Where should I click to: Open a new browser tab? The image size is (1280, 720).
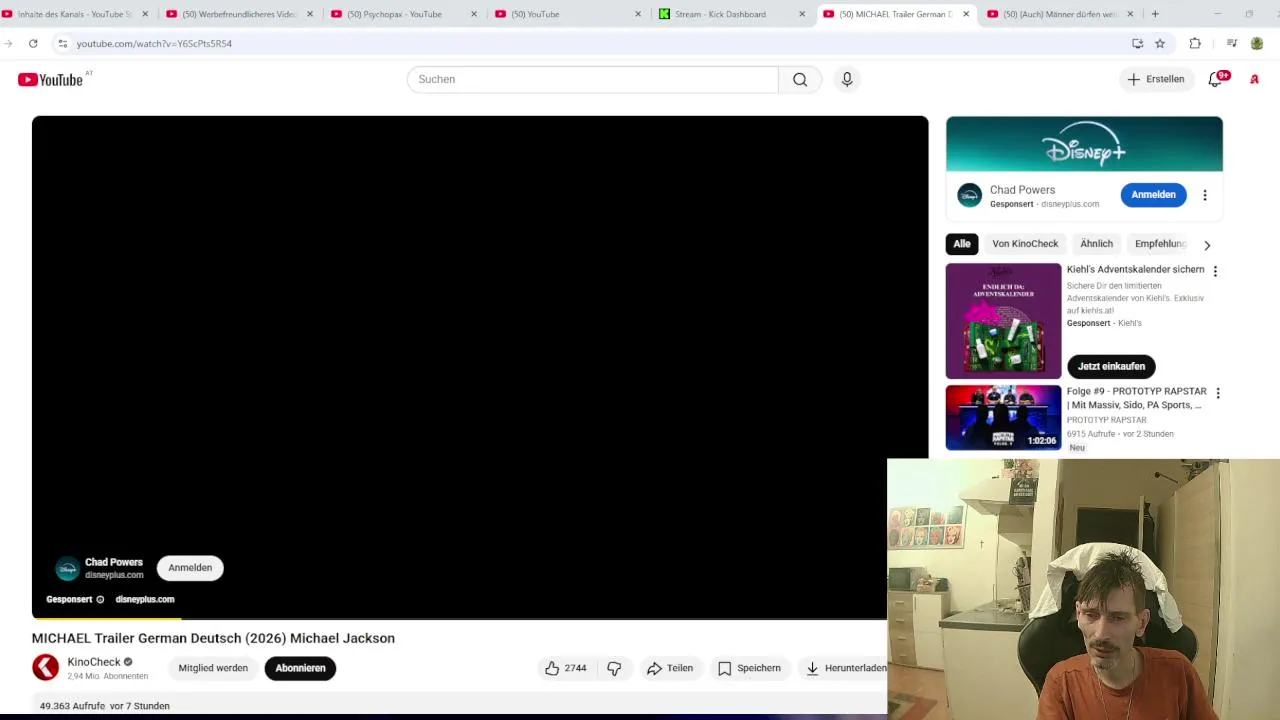click(x=1155, y=14)
